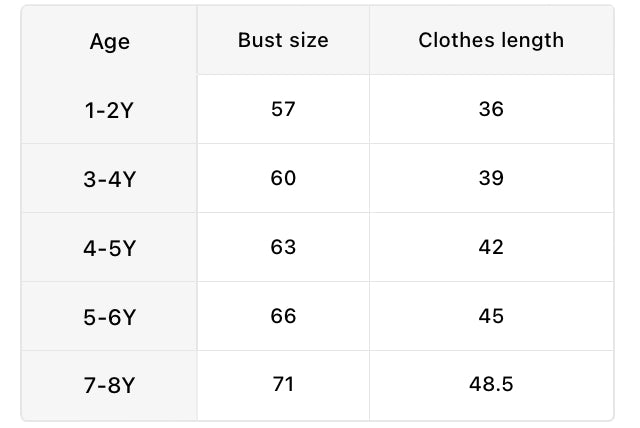The image size is (640, 428).
Task: Pick the bust size cell for age 7-8Y
Action: pos(283,384)
